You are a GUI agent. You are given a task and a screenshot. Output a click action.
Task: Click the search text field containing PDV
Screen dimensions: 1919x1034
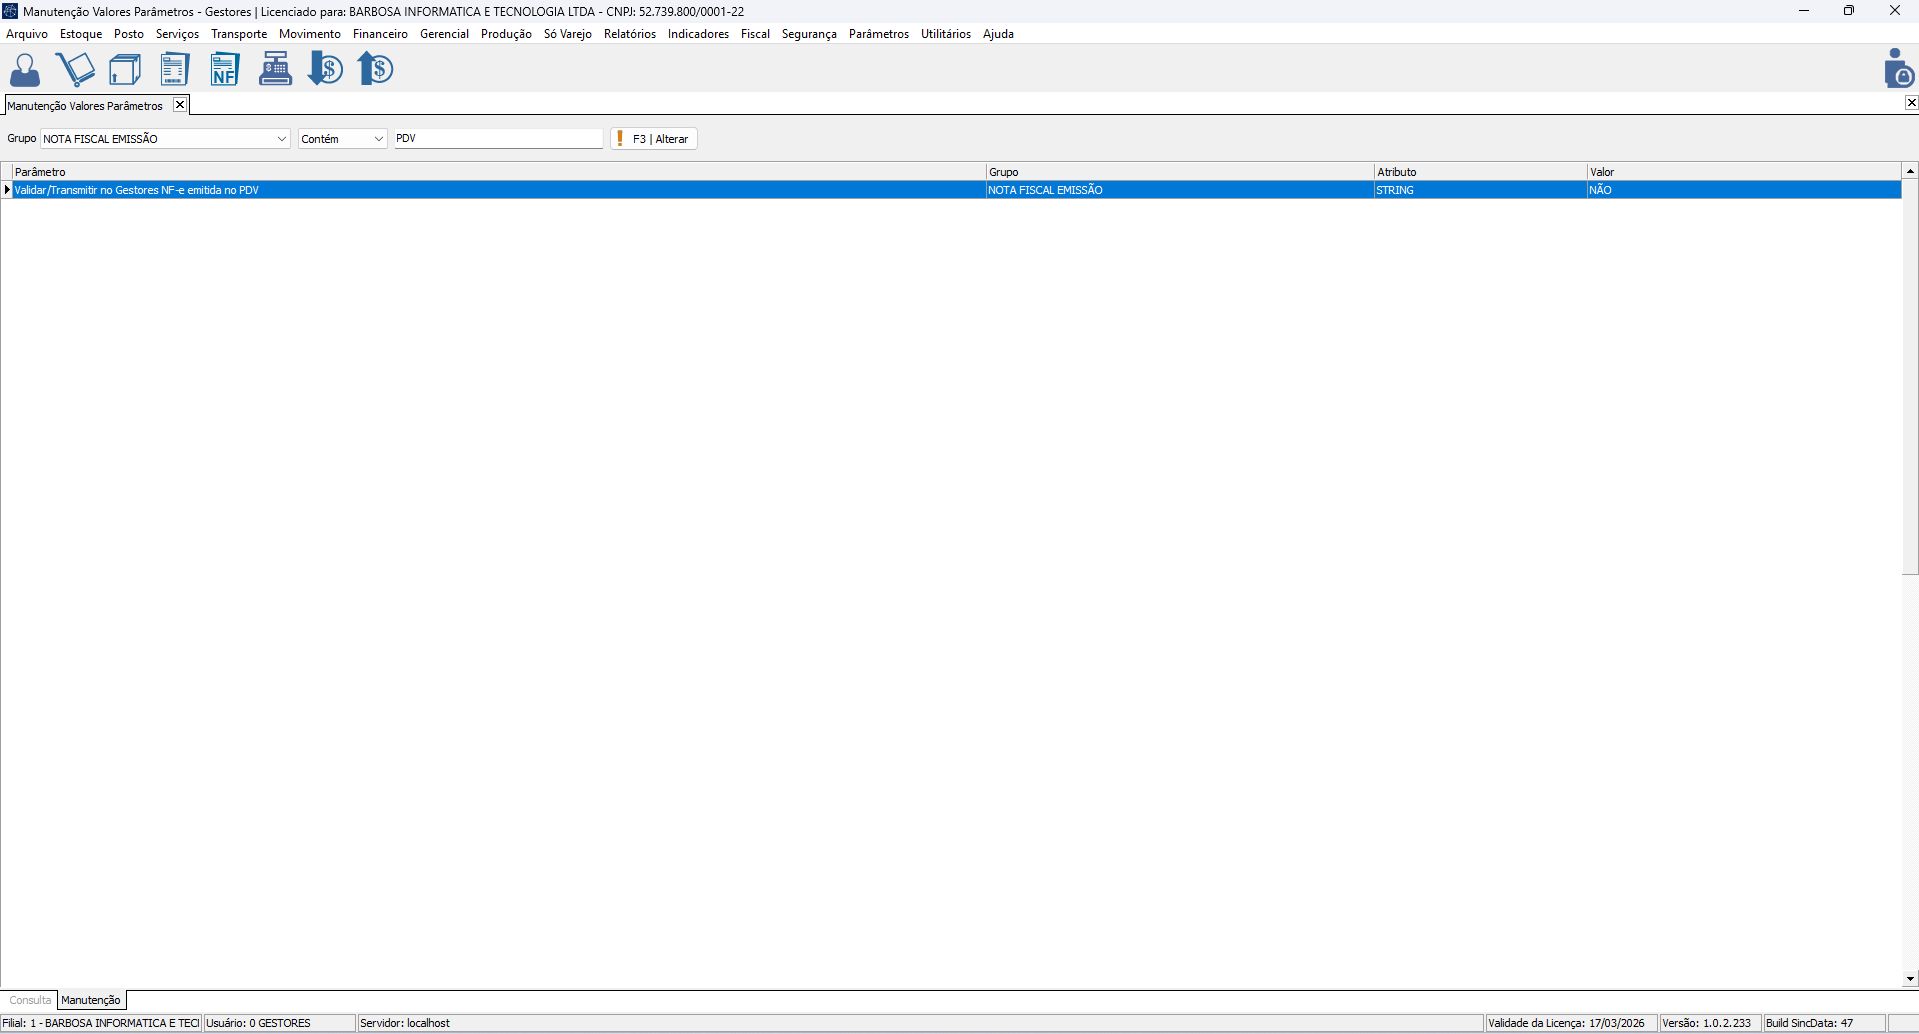pos(498,139)
